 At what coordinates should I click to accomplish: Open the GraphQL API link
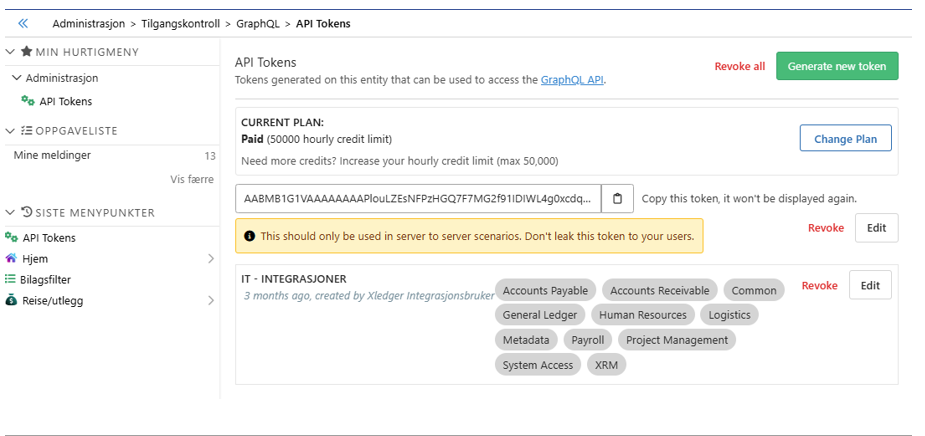tap(572, 80)
